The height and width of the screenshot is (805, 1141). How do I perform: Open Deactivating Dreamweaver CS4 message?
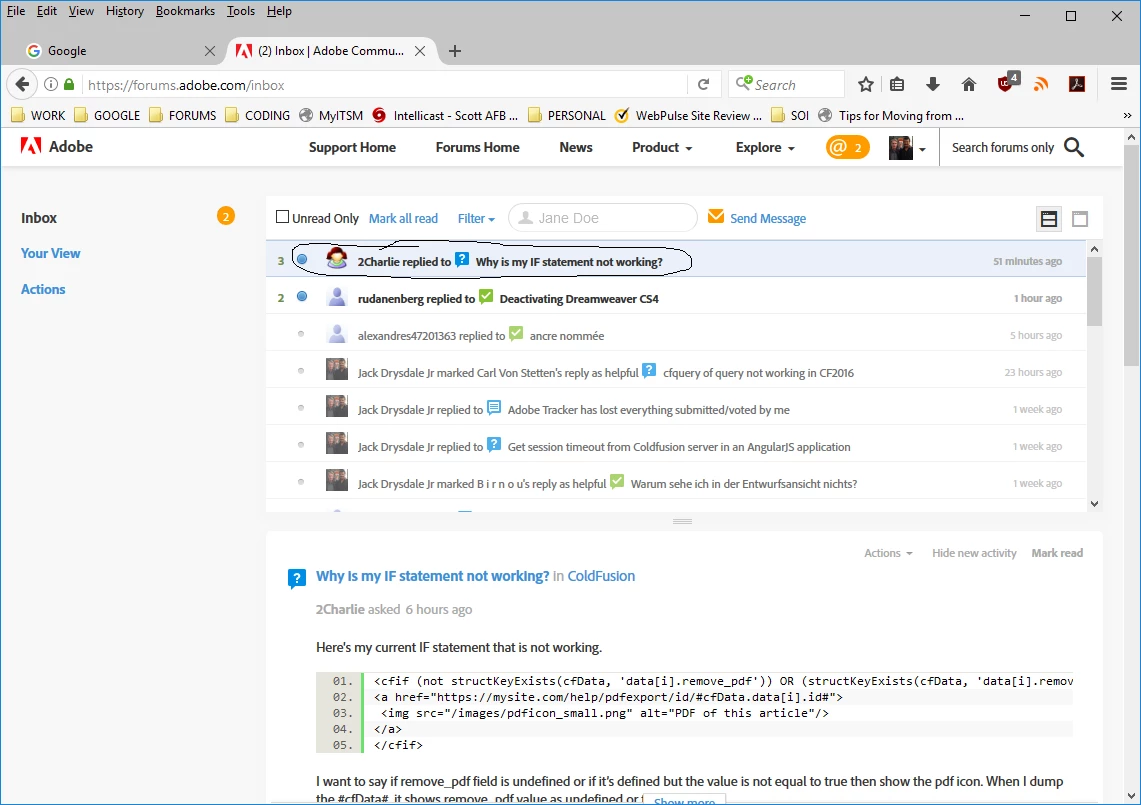579,298
